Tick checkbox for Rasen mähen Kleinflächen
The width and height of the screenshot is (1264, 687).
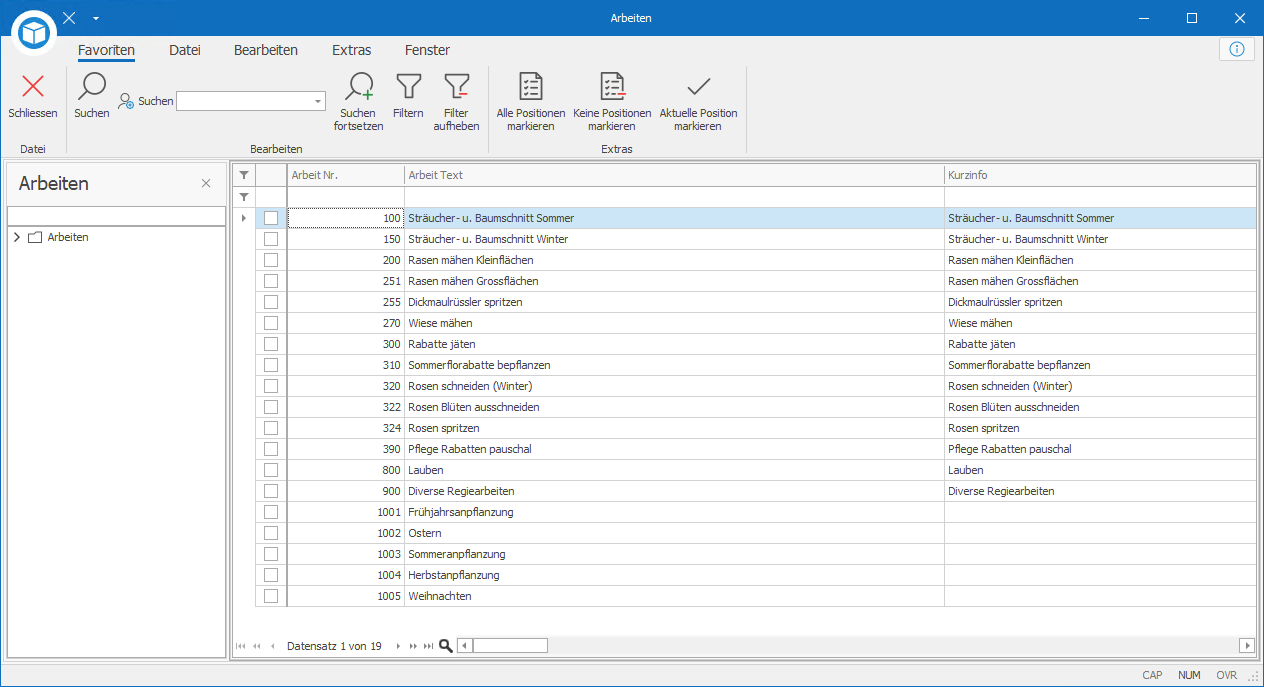(x=271, y=260)
